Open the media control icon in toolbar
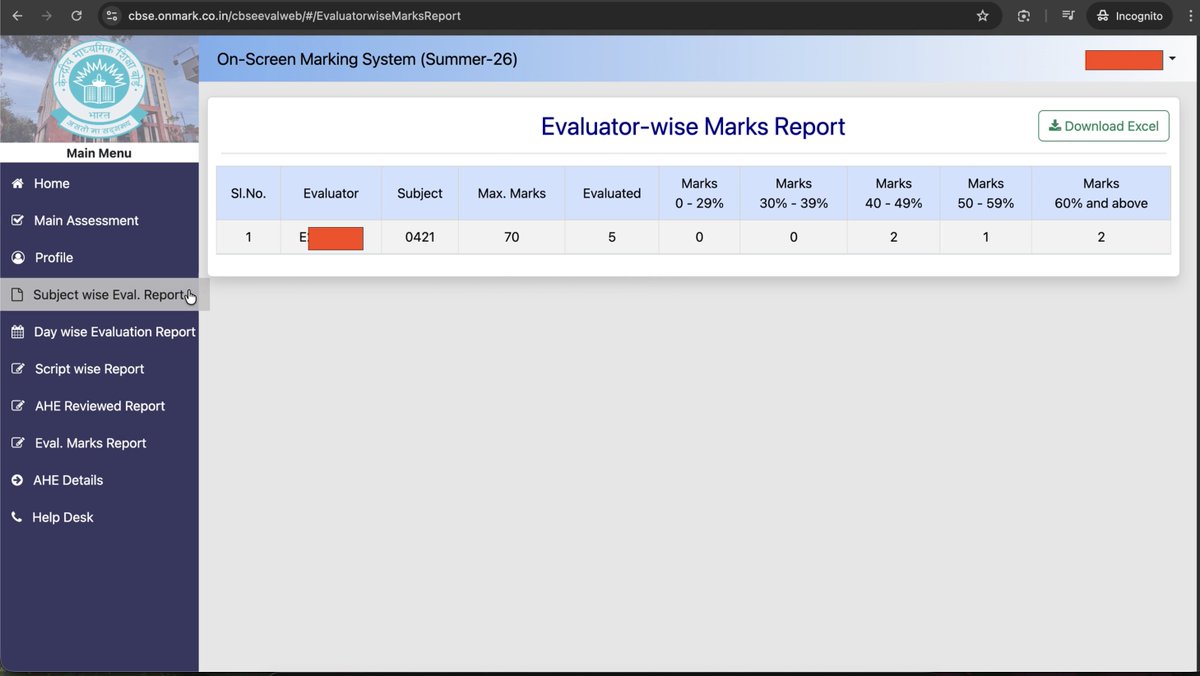 [1068, 16]
